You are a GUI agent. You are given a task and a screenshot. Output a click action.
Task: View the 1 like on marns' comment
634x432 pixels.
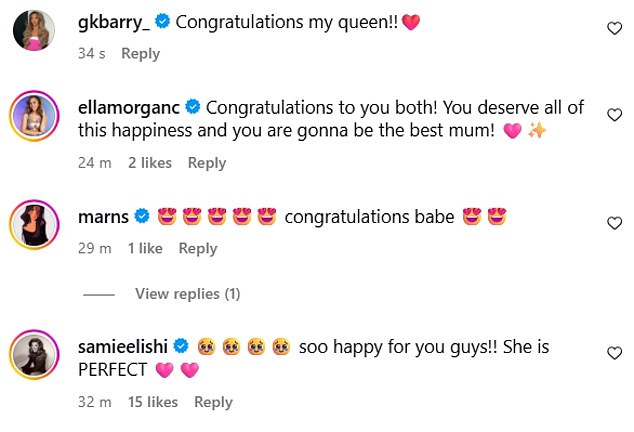(x=144, y=249)
